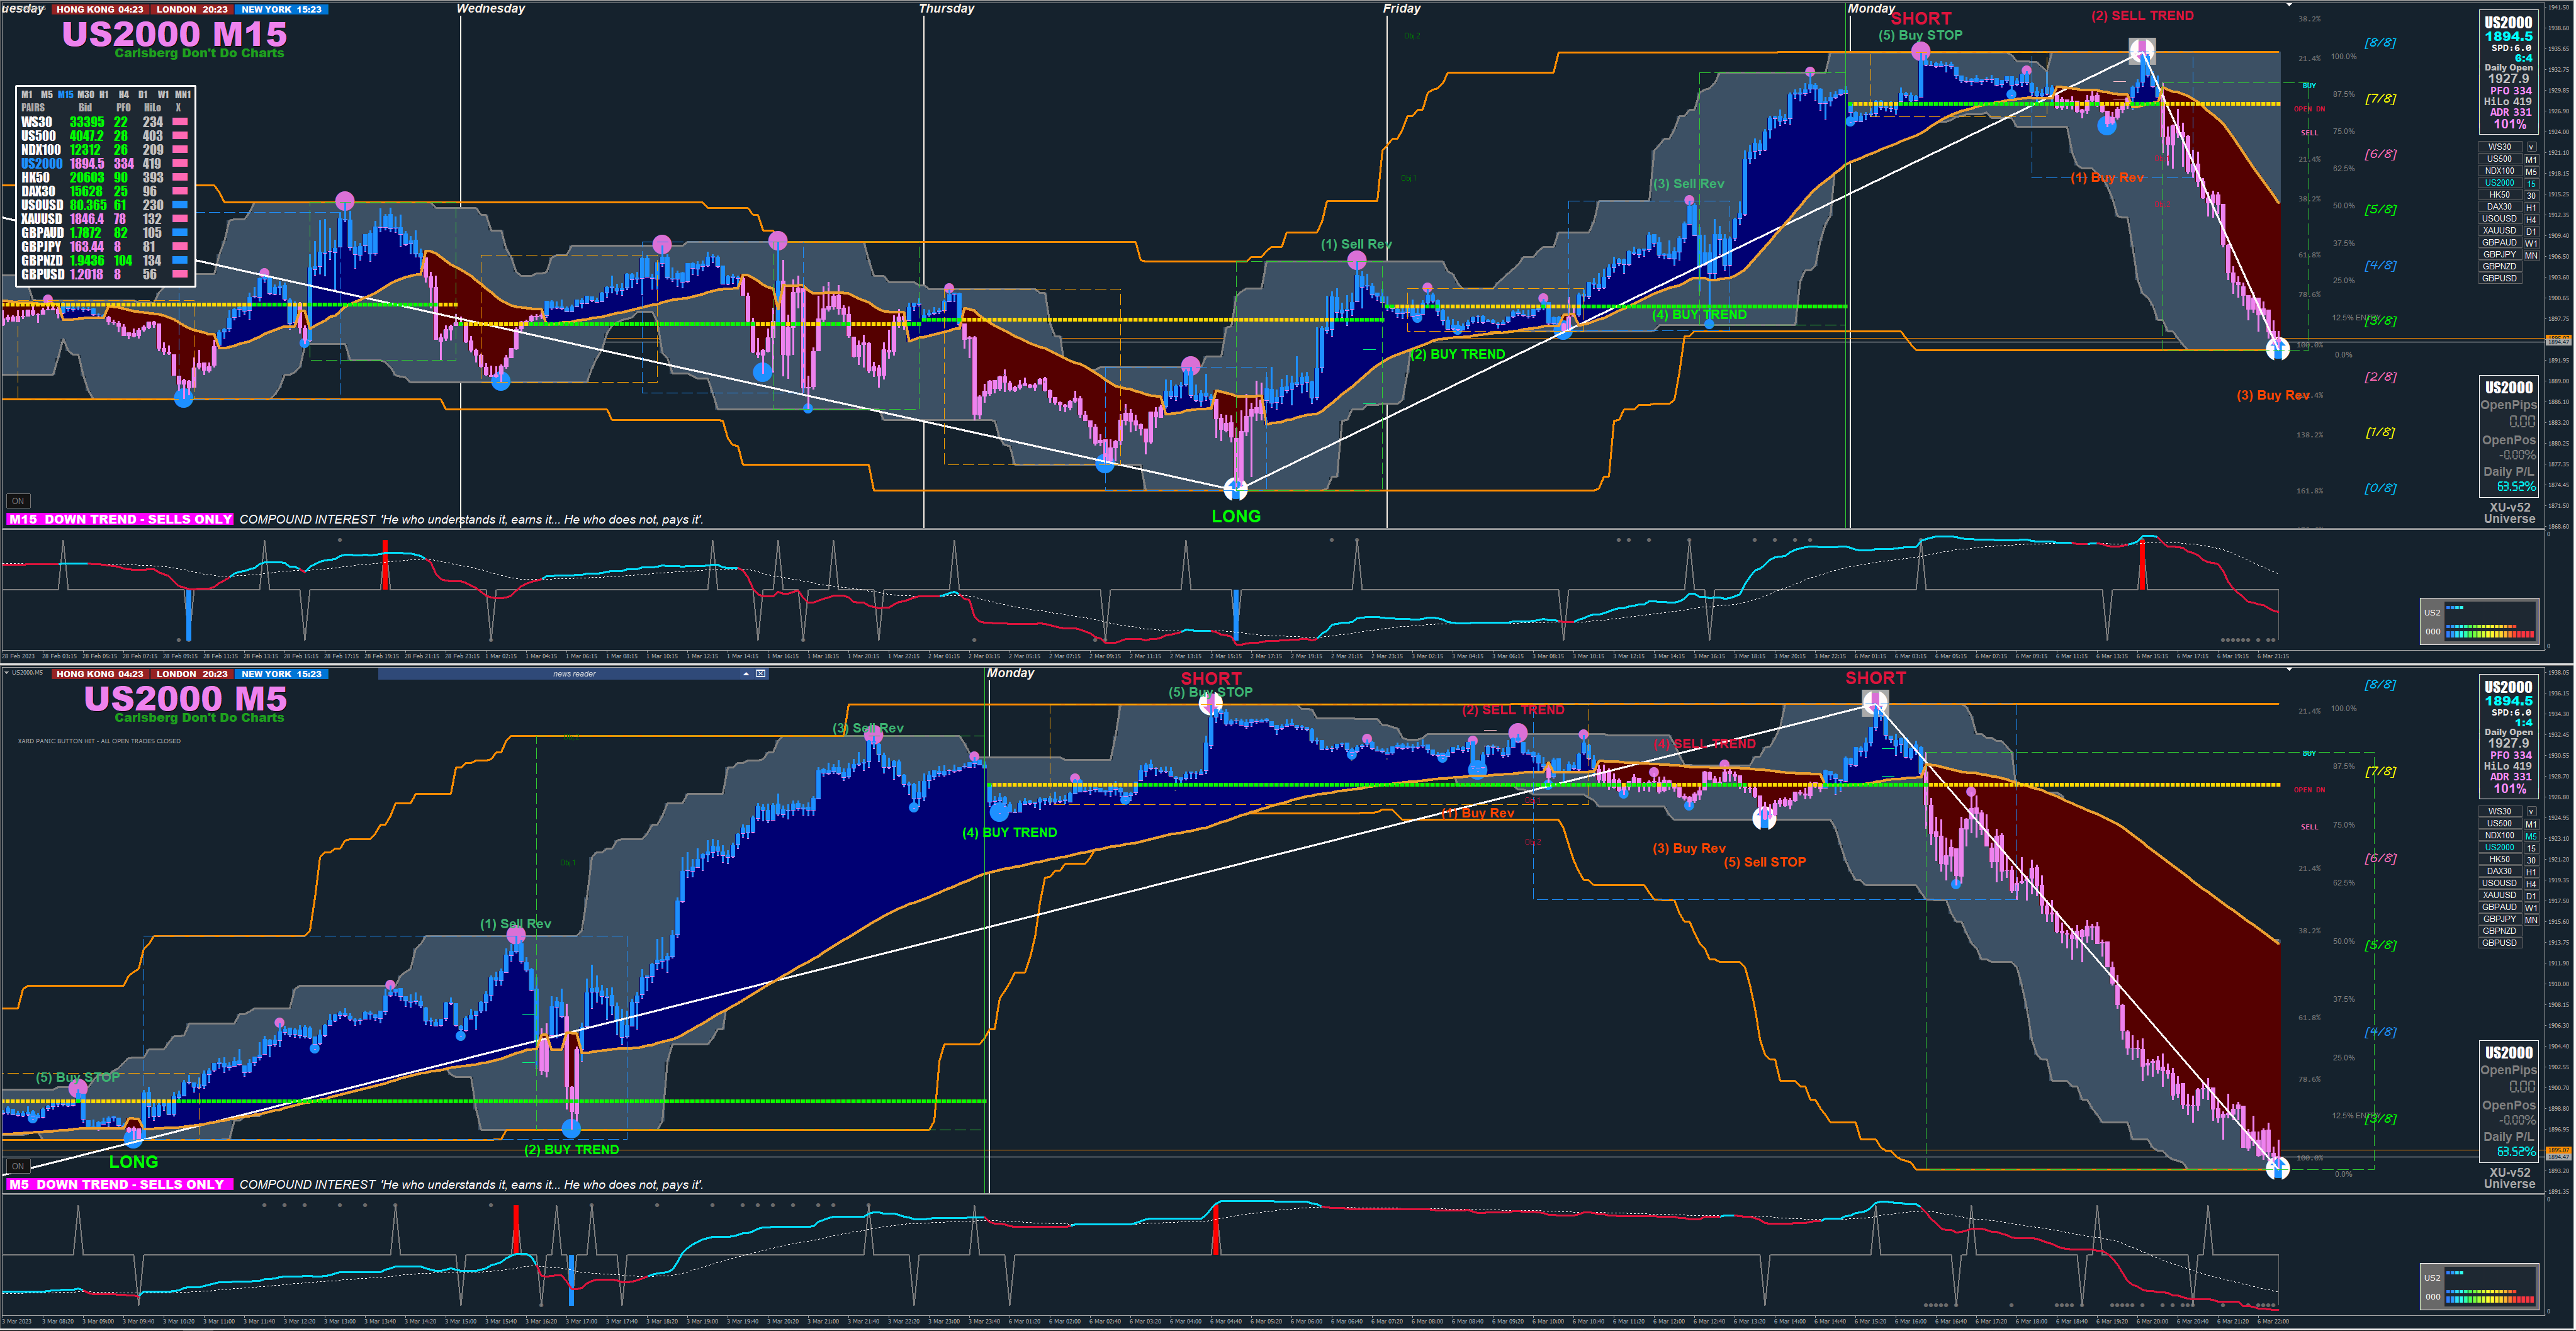This screenshot has height=1331, width=2576.
Task: Open the US2000,M5 chart dropdown triangle
Action: pyautogui.click(x=7, y=673)
